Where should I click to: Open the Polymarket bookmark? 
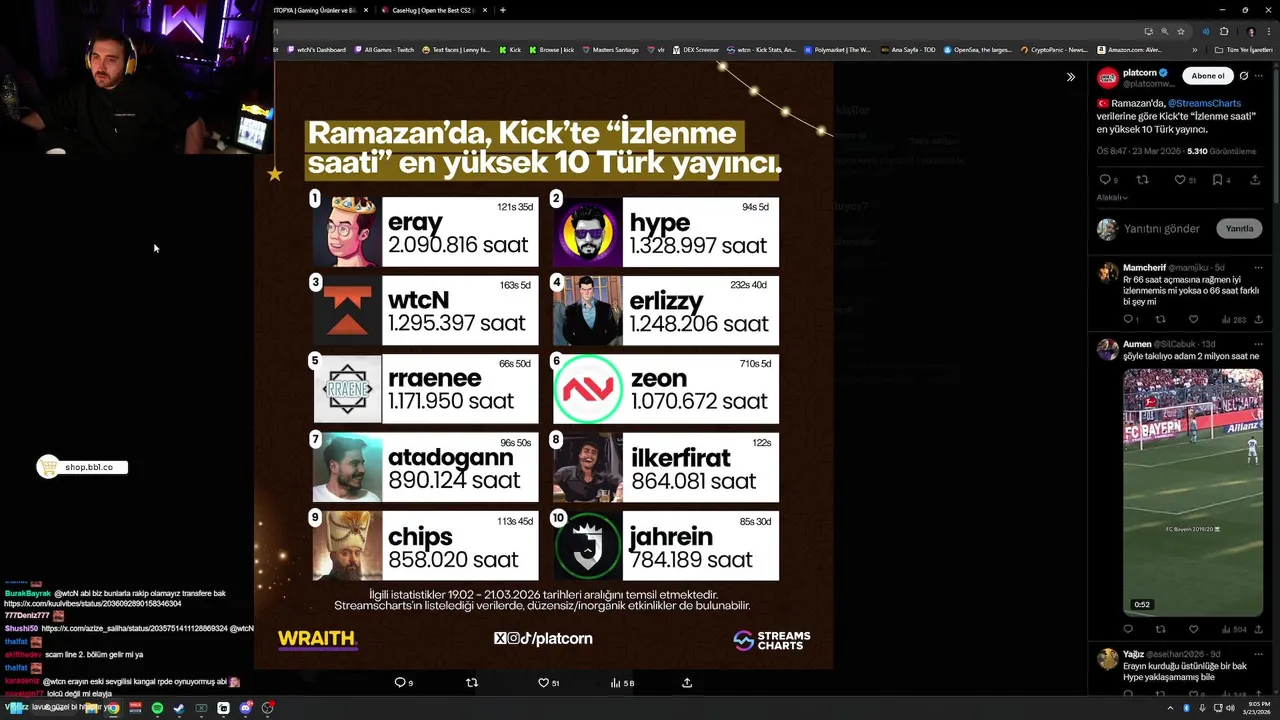pyautogui.click(x=837, y=50)
